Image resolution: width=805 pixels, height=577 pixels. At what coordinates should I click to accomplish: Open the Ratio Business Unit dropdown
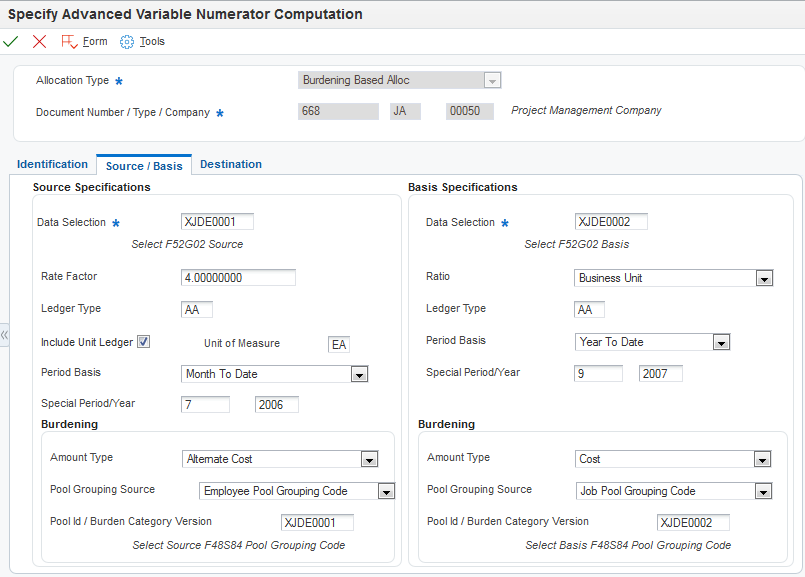764,278
